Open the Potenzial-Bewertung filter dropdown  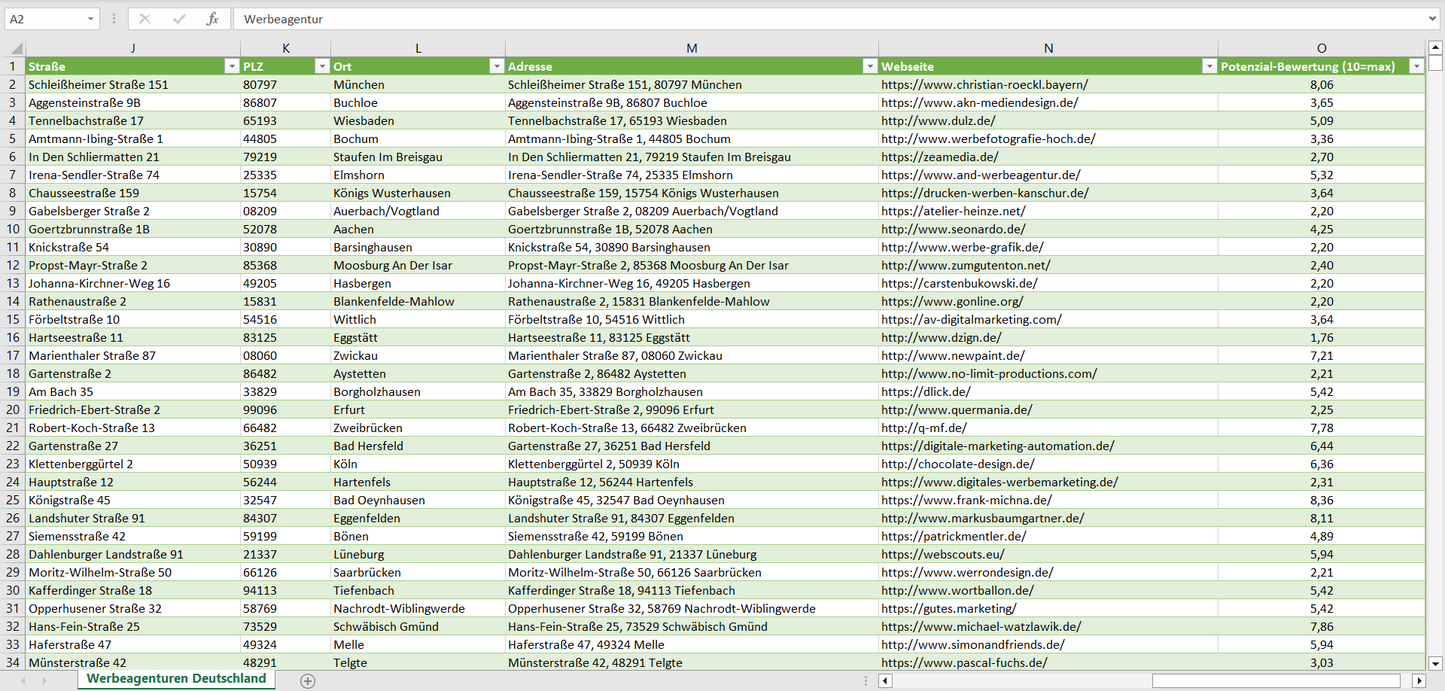pyautogui.click(x=1416, y=66)
